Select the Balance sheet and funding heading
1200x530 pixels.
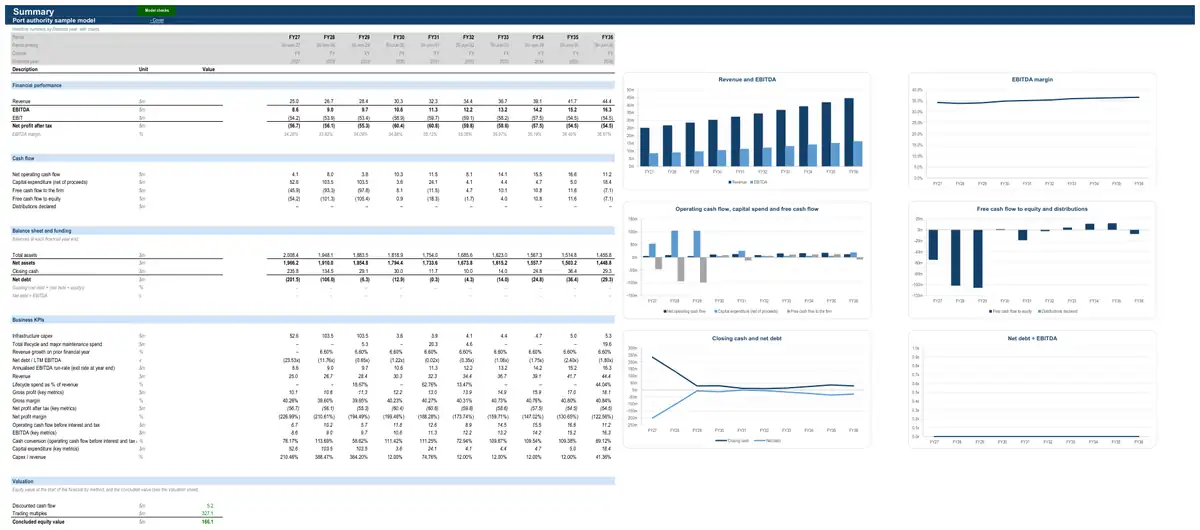pos(42,231)
